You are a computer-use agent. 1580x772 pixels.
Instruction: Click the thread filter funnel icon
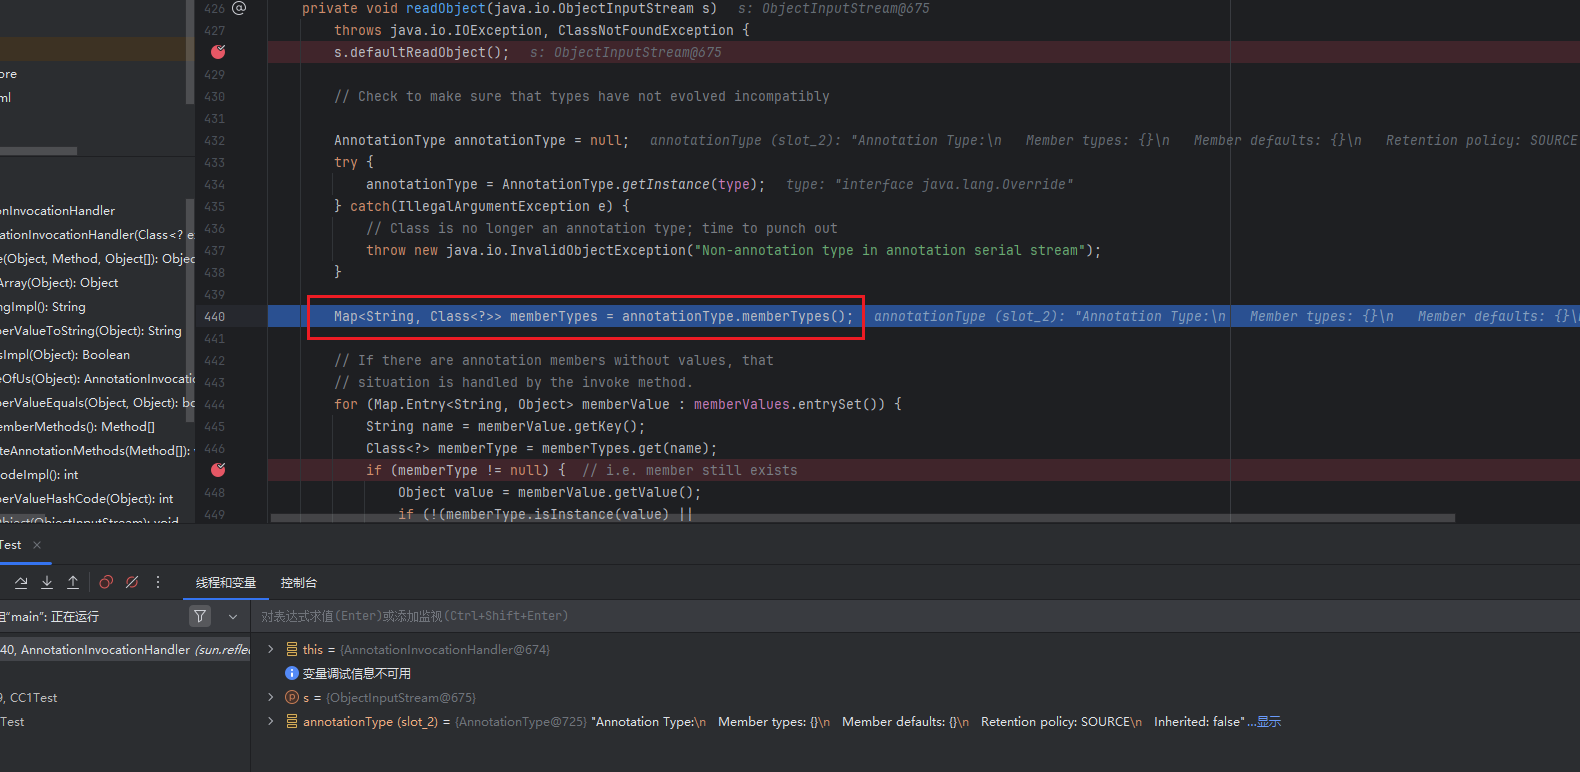[200, 616]
